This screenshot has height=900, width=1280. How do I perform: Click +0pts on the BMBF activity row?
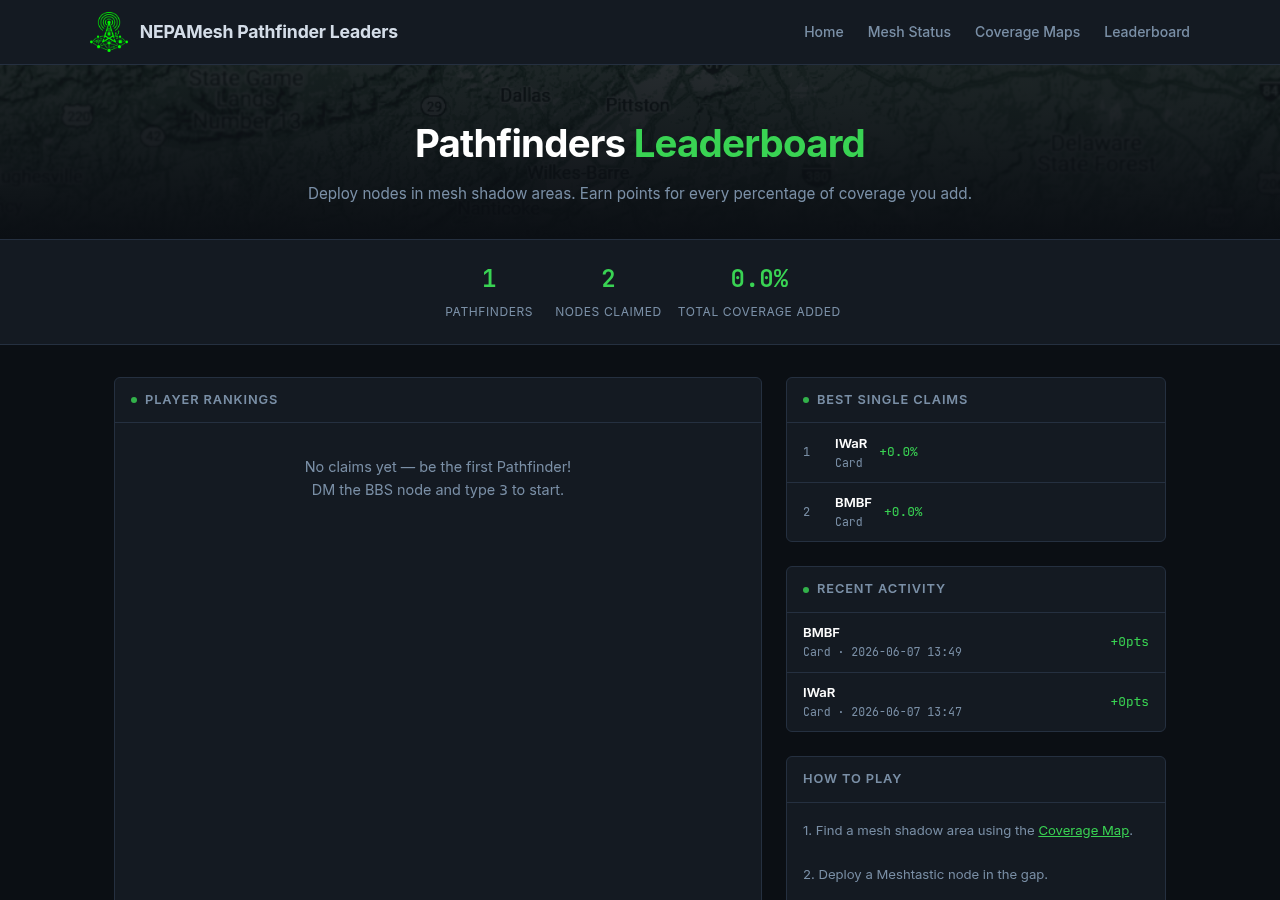(x=1129, y=642)
